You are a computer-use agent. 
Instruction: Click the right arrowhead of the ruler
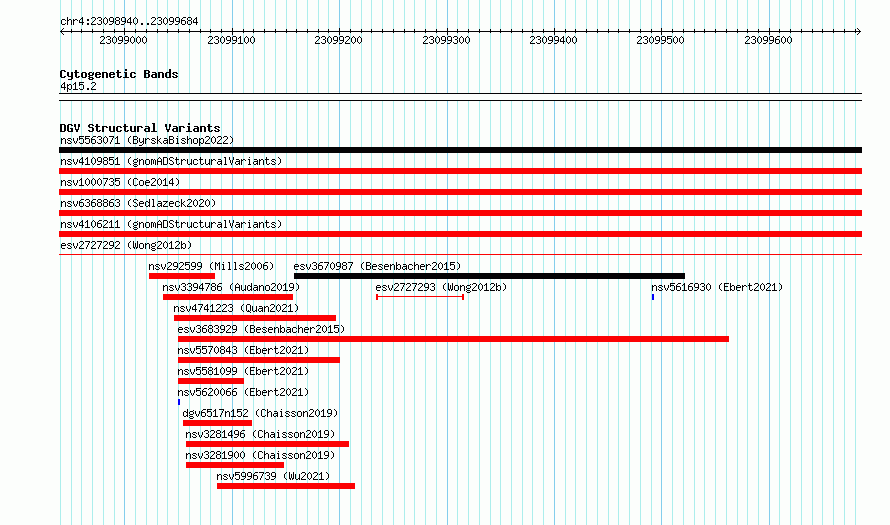click(x=859, y=32)
